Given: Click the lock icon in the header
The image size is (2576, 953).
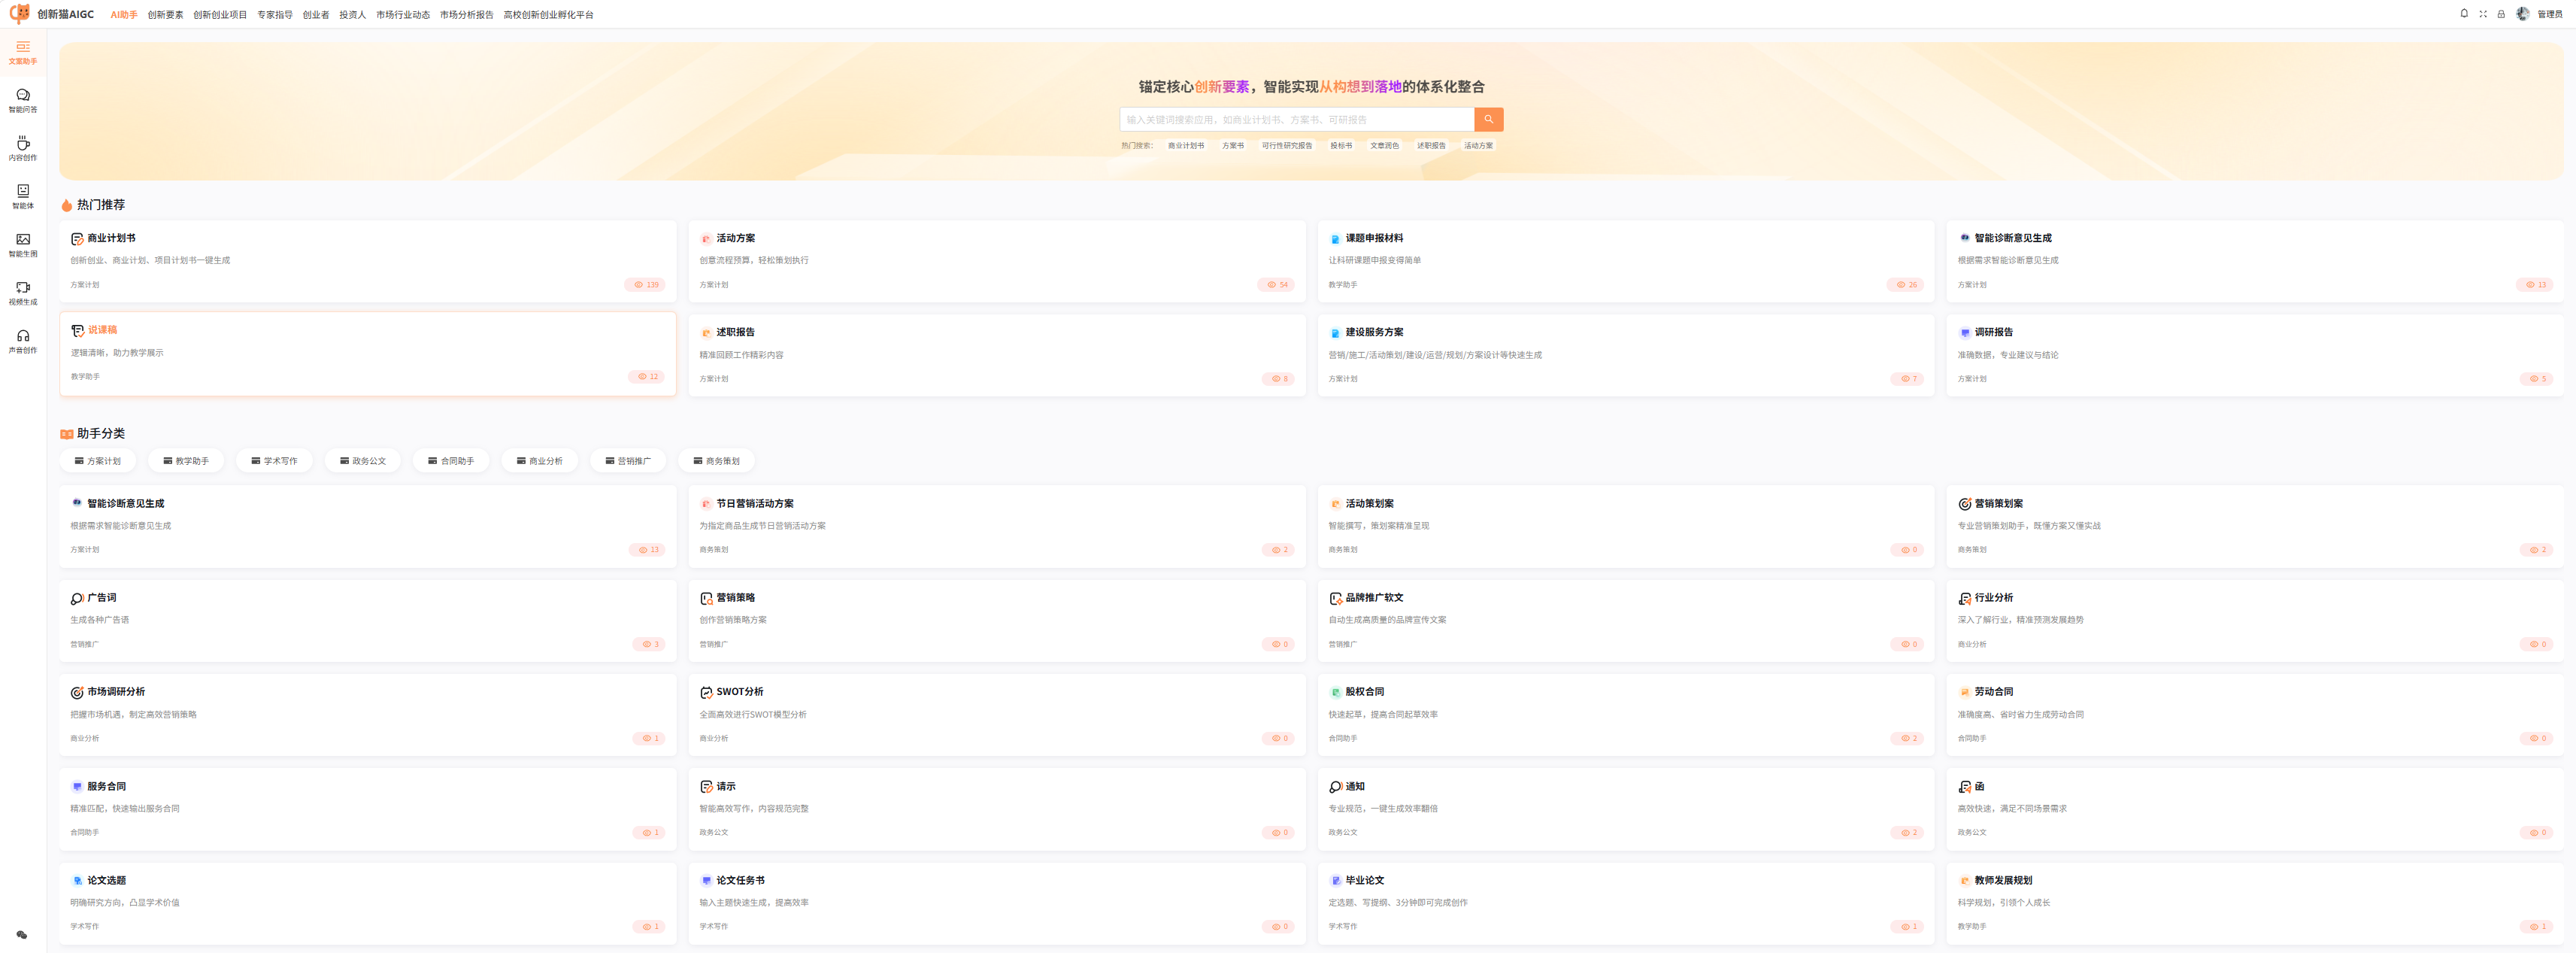Looking at the screenshot, I should 2501,14.
